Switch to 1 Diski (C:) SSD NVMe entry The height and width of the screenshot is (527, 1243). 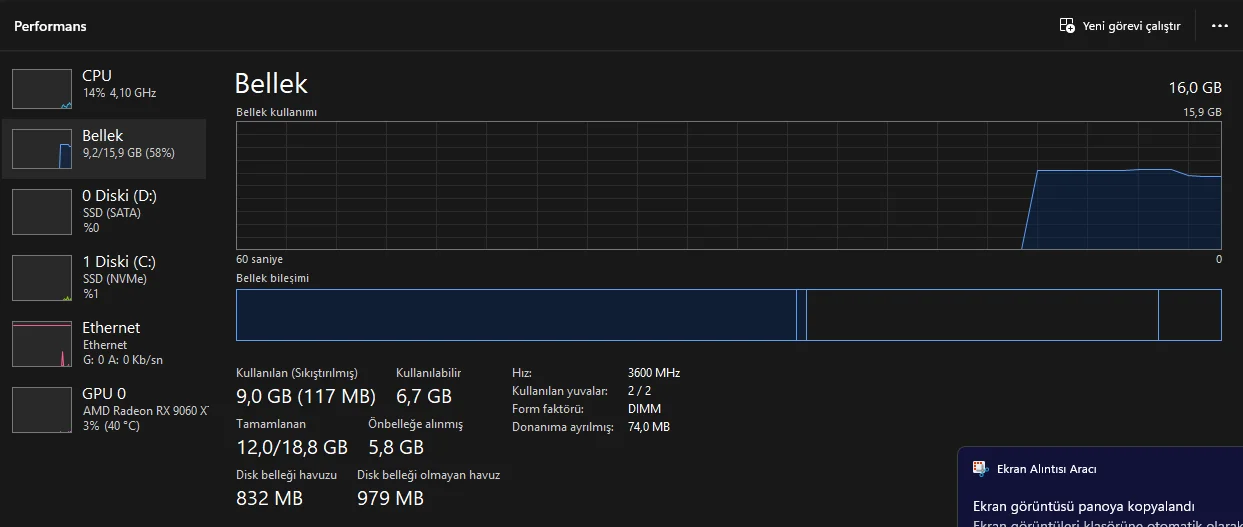pos(120,276)
